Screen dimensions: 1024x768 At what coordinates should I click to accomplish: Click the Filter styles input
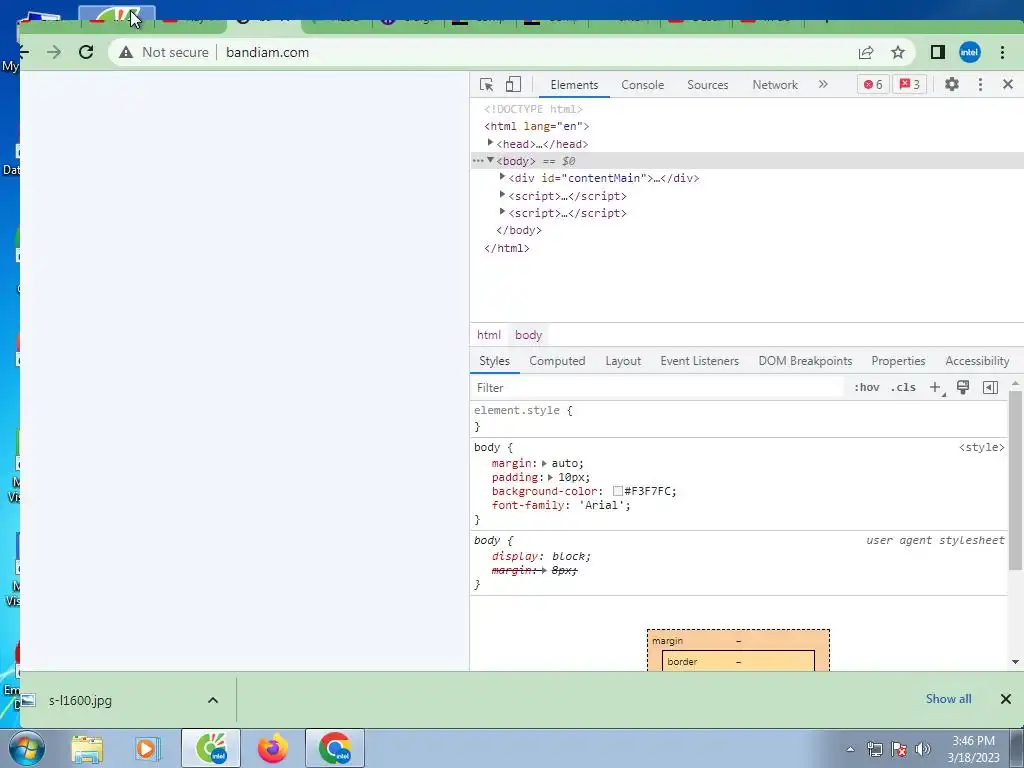pos(658,388)
